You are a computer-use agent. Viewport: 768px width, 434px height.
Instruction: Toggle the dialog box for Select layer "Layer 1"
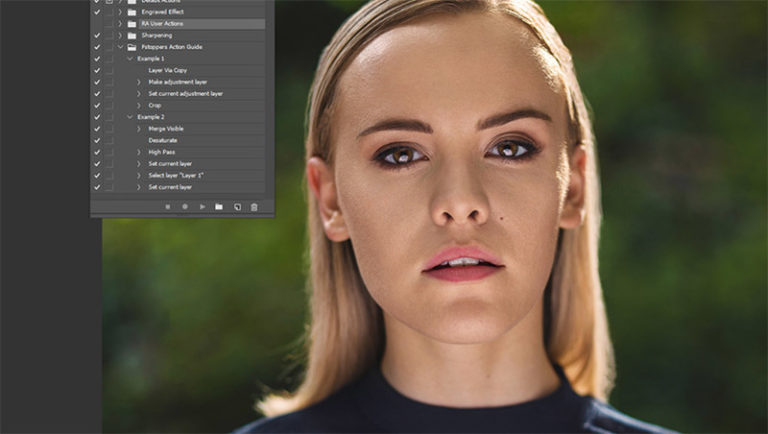click(x=109, y=175)
